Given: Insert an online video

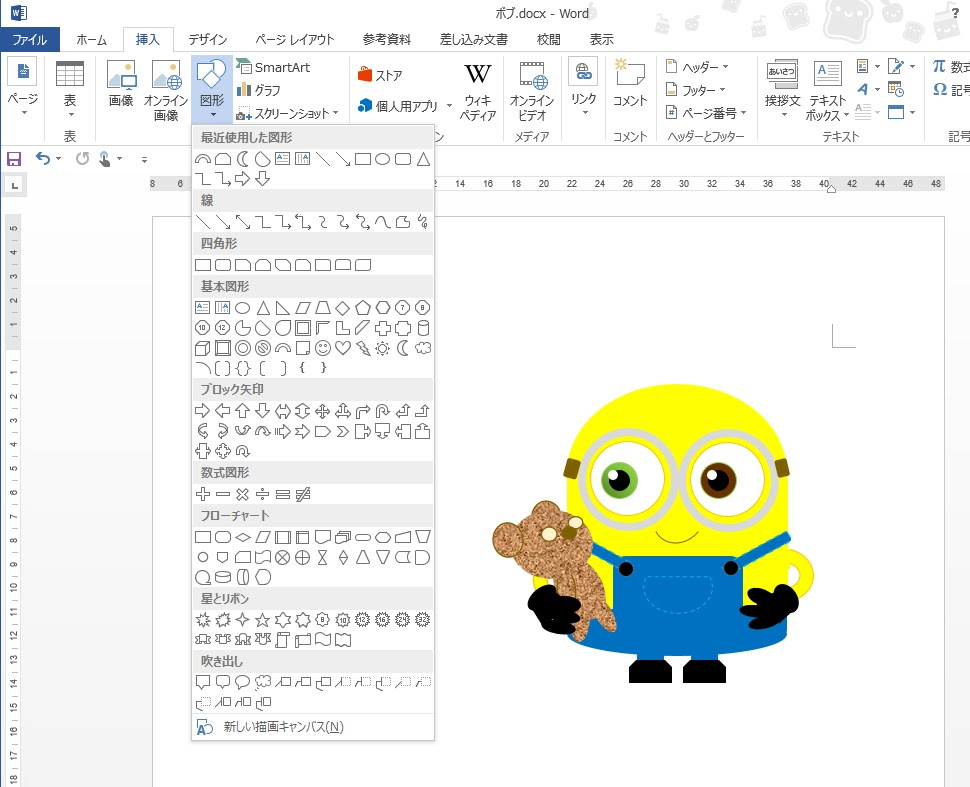Looking at the screenshot, I should 531,89.
